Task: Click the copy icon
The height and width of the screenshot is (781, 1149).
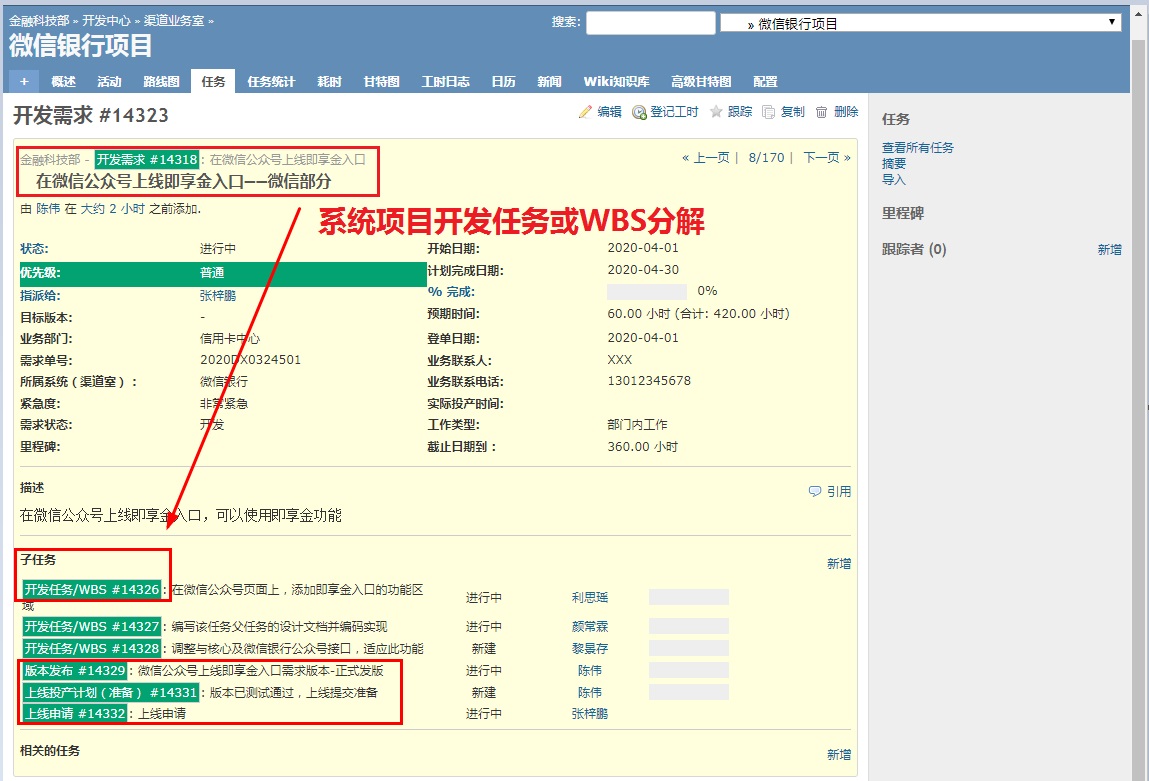Action: pyautogui.click(x=769, y=112)
